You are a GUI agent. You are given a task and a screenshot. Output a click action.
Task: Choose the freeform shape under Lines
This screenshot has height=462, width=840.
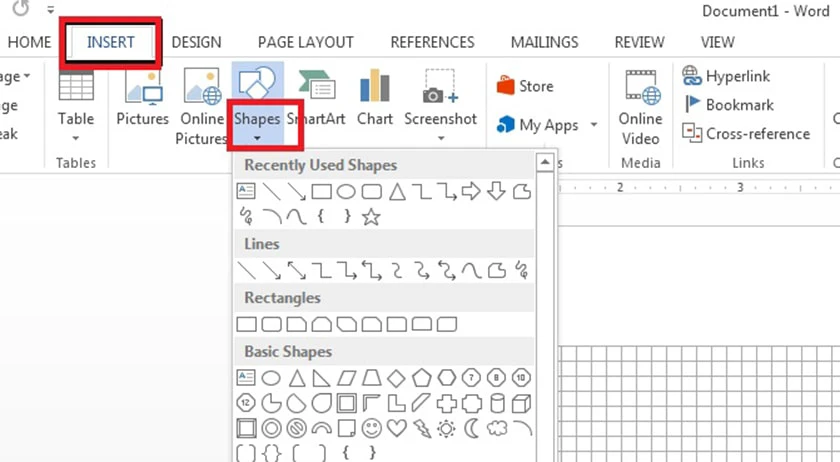497,271
